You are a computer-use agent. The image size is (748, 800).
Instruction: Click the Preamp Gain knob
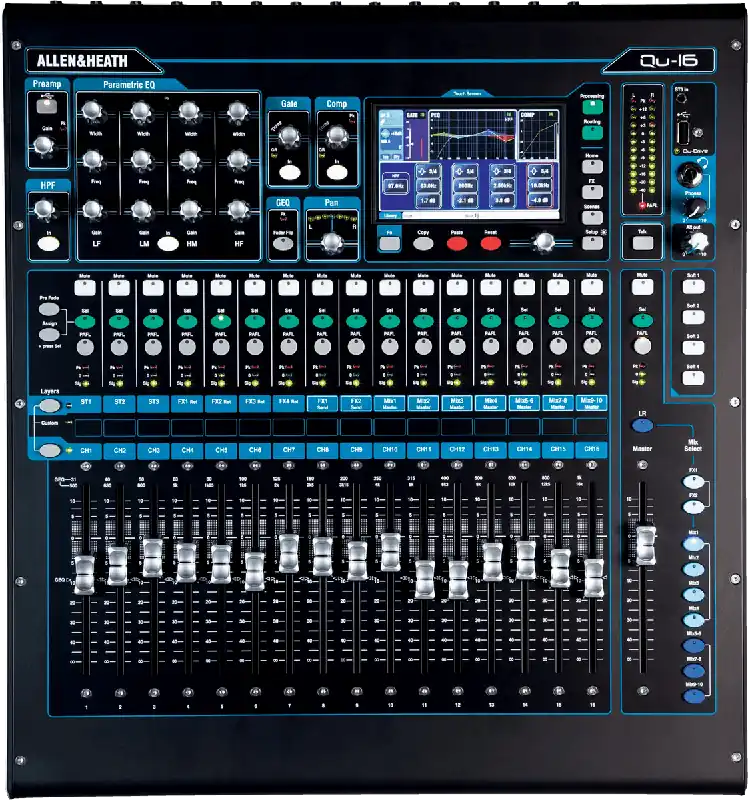(x=44, y=146)
